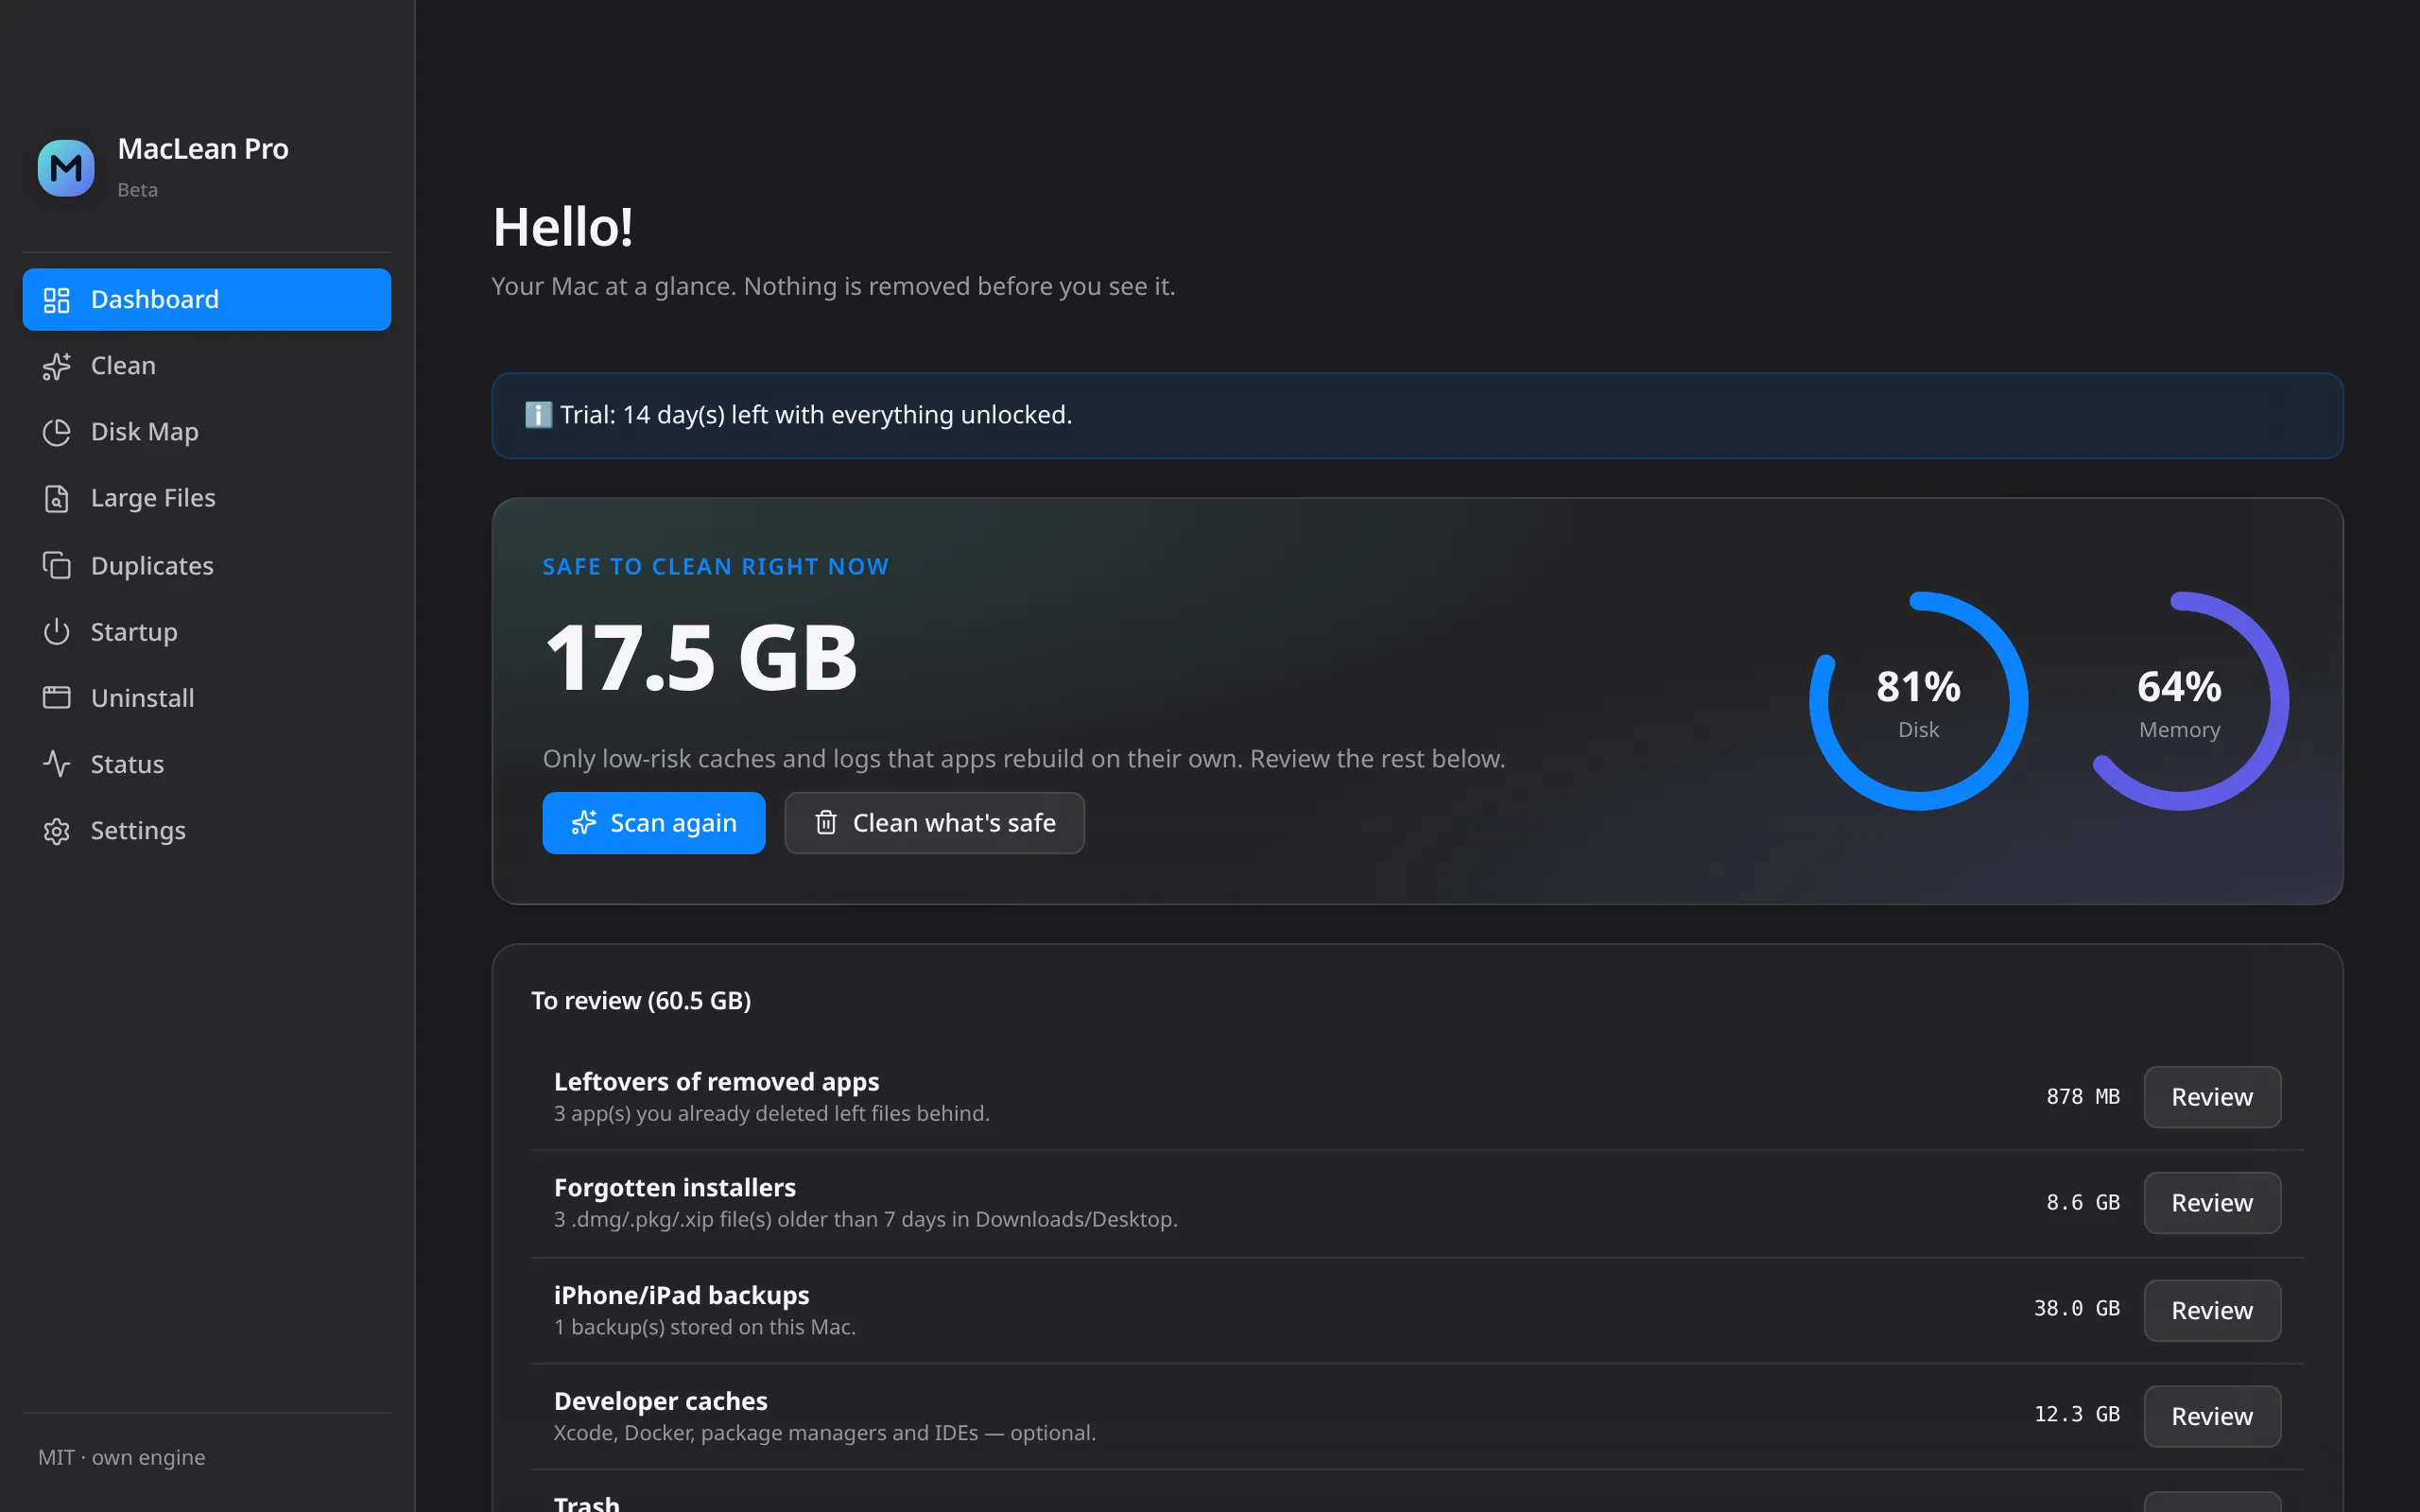
Task: Click the Uninstall window icon
Action: [57, 698]
